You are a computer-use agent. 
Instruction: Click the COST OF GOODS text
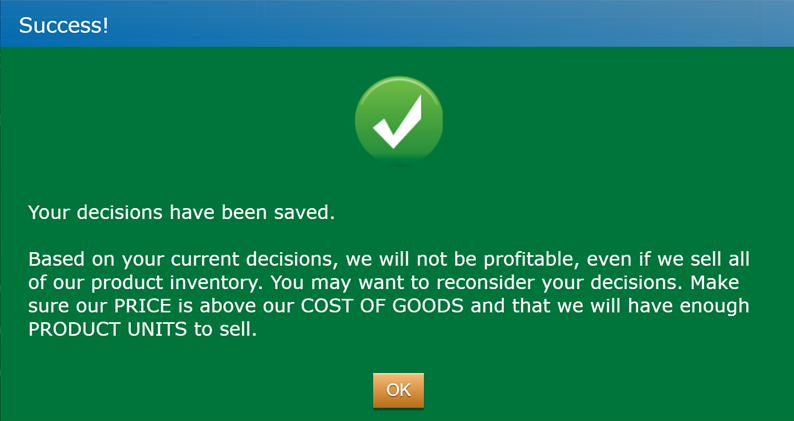pos(382,306)
